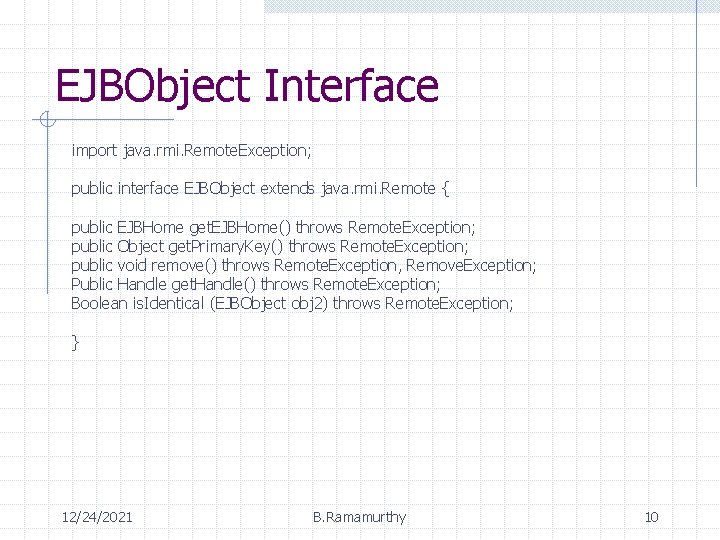Click the closing brace '}' line

(76, 343)
